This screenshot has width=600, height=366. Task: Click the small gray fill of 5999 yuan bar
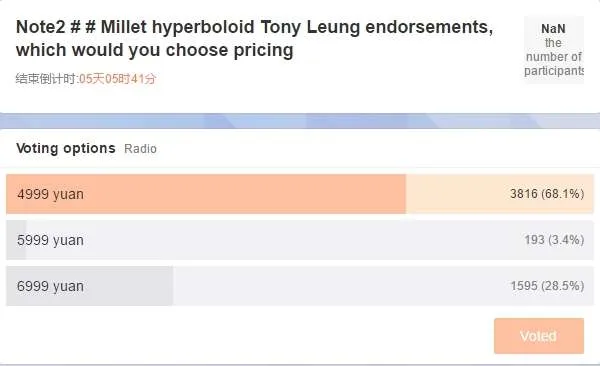click(x=16, y=240)
